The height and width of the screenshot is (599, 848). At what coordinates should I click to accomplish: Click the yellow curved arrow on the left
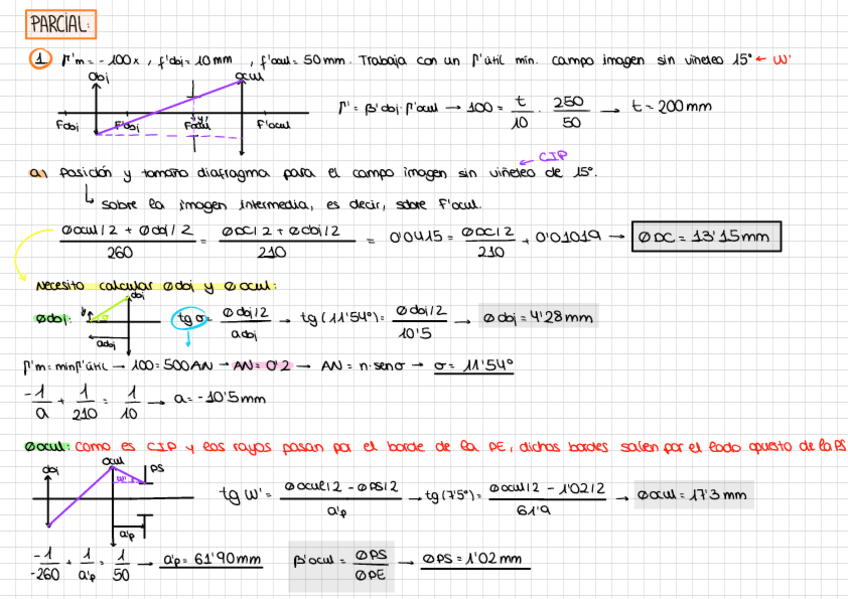(x=32, y=253)
